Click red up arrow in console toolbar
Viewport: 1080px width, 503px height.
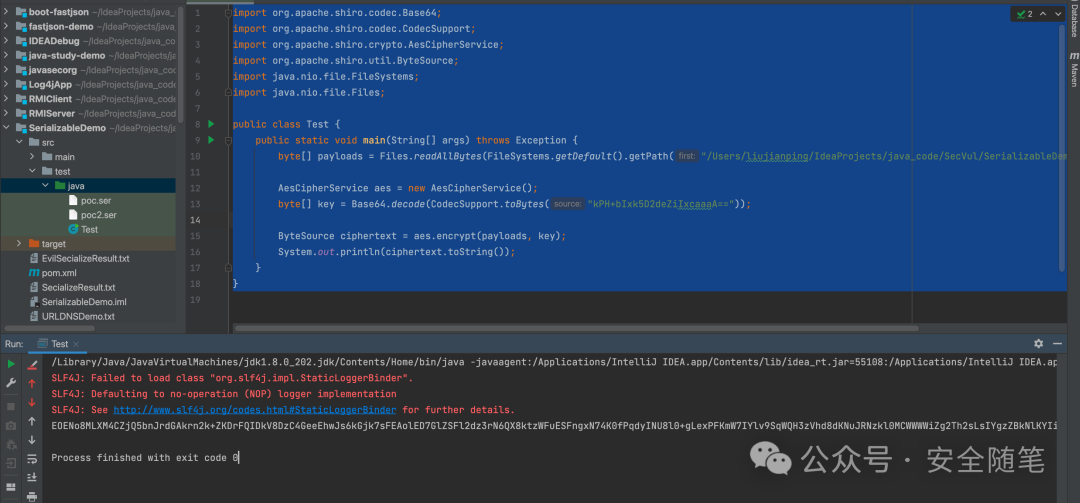tap(32, 384)
